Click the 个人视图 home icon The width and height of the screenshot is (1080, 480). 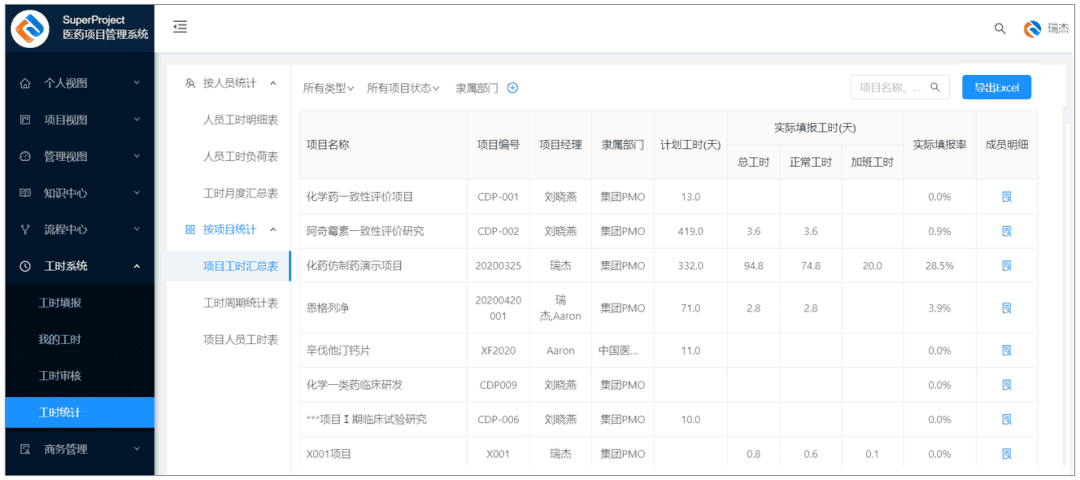coord(25,83)
